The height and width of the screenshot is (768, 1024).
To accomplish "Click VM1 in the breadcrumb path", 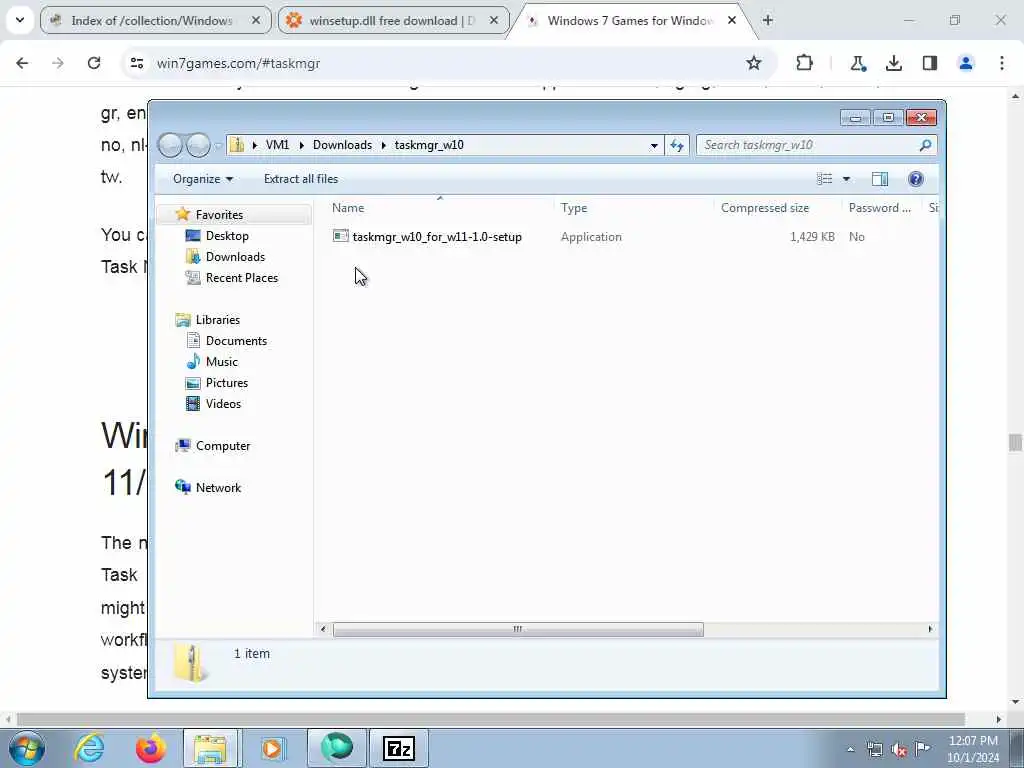I will point(277,145).
